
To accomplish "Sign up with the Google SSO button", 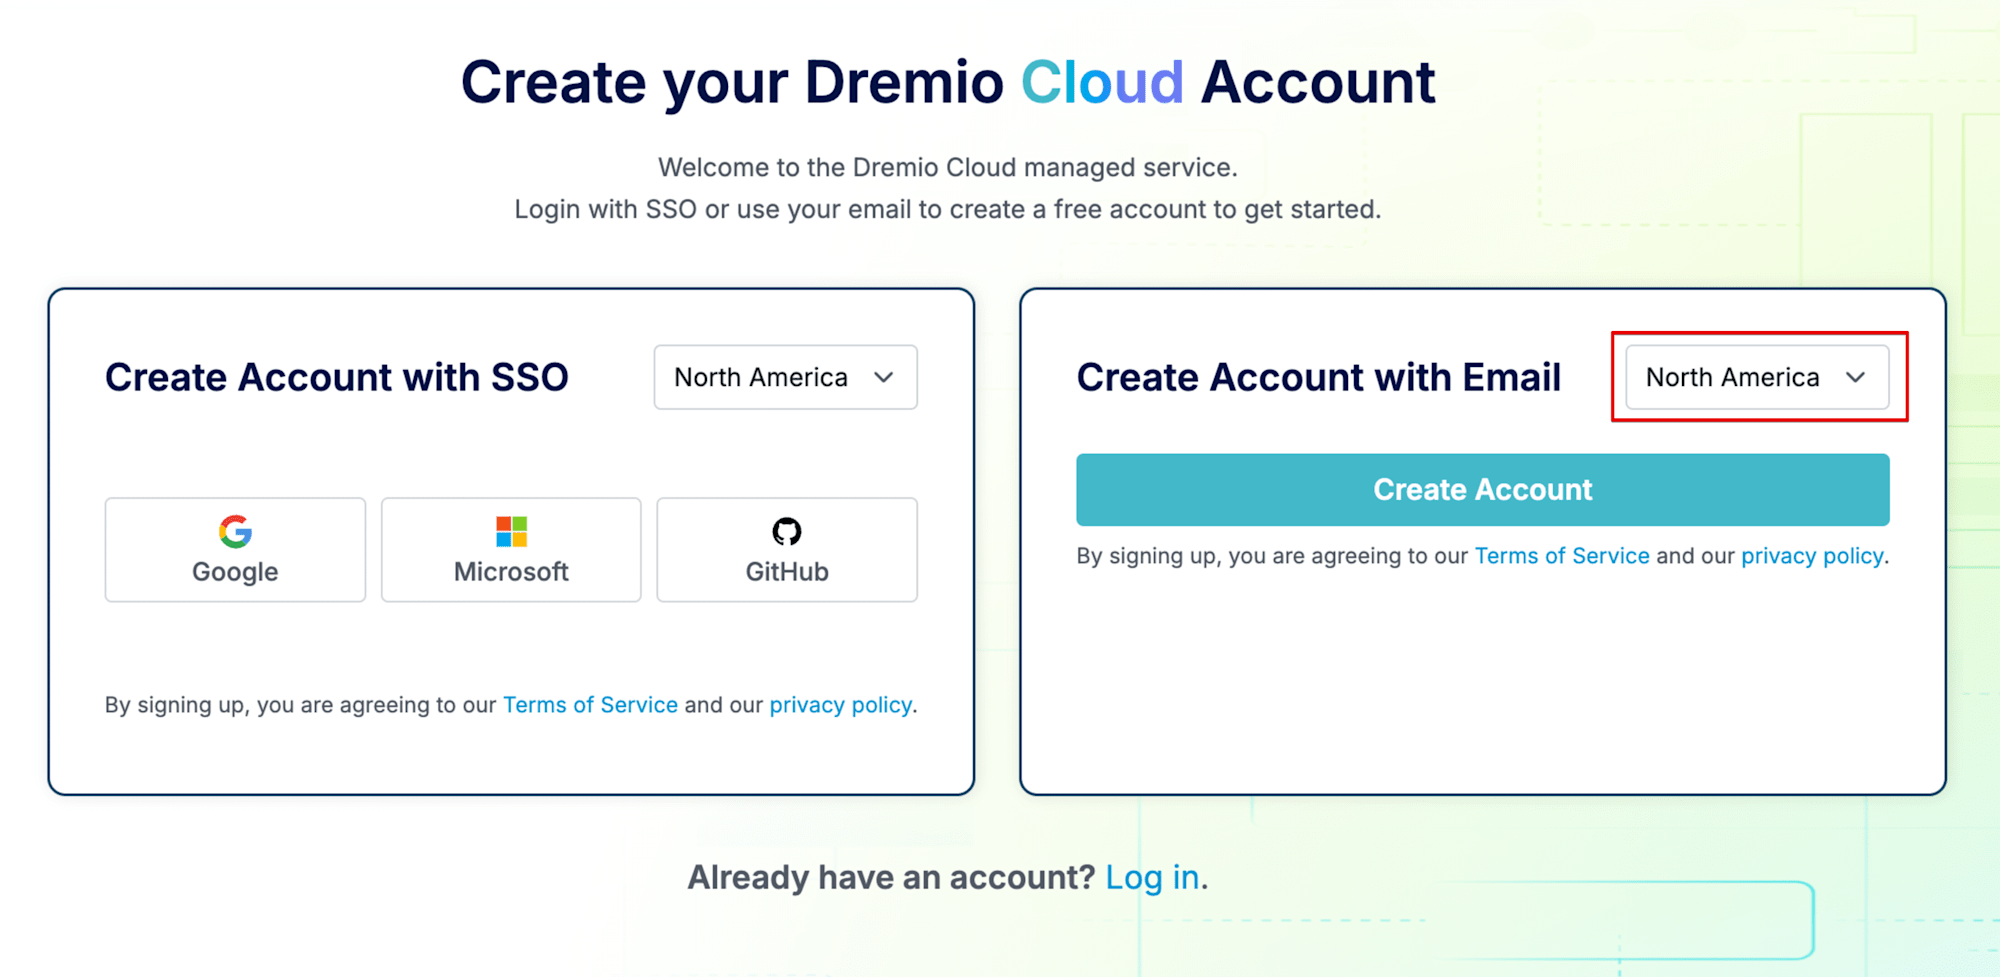I will 235,550.
